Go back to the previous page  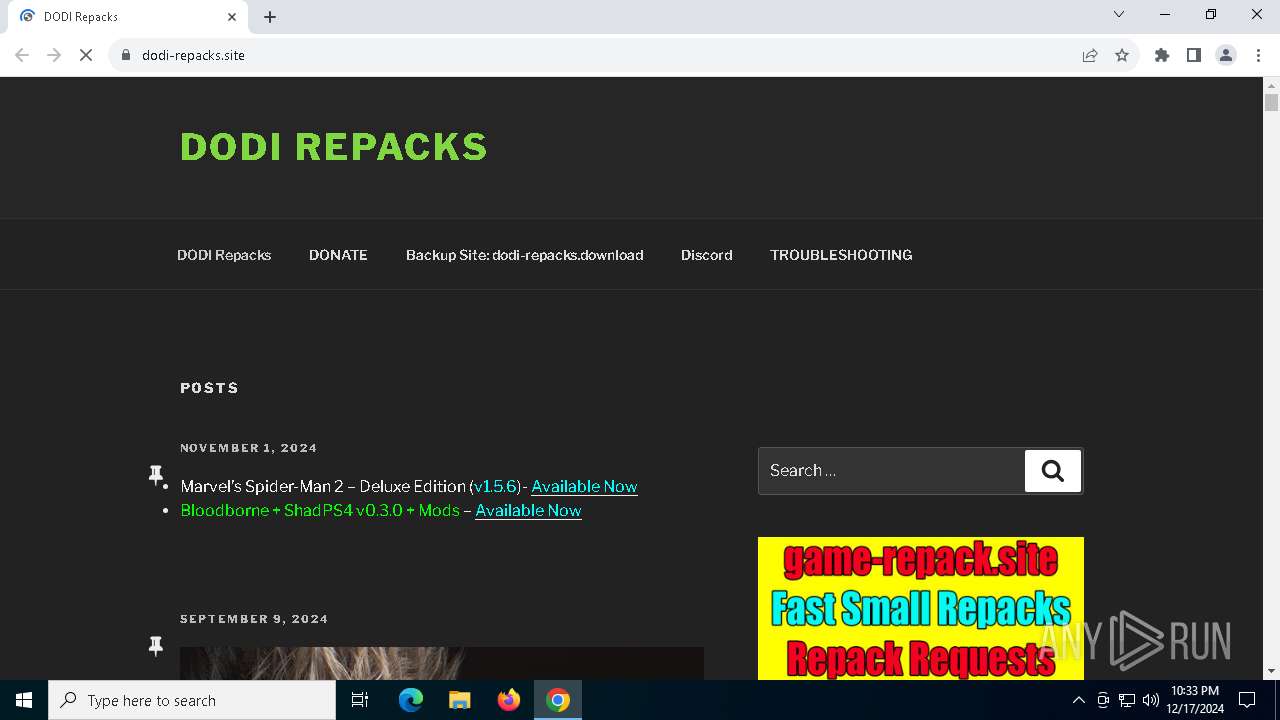pos(22,55)
